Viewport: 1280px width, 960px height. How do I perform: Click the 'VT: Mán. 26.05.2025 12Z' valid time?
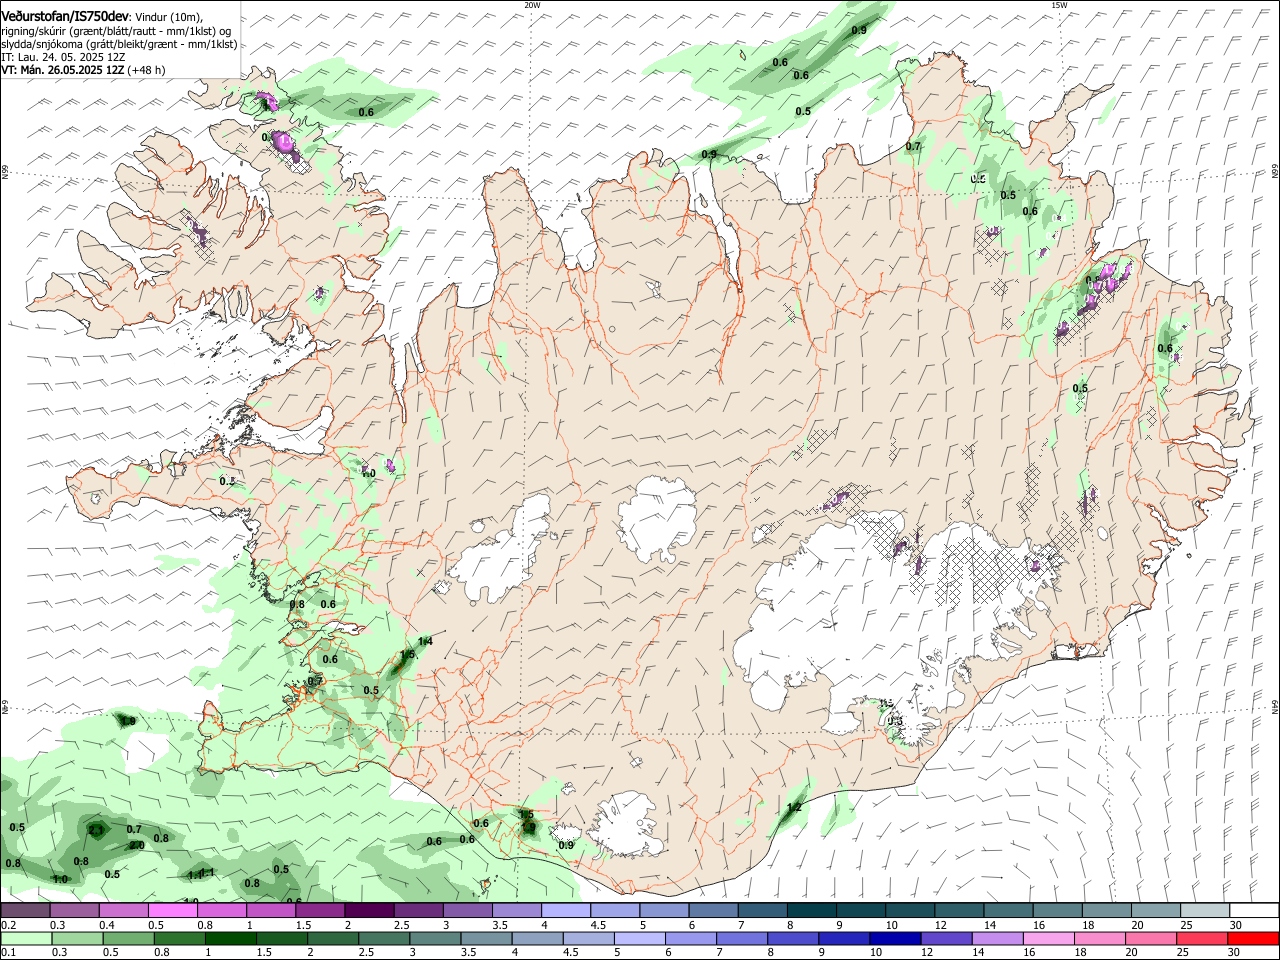tap(62, 70)
